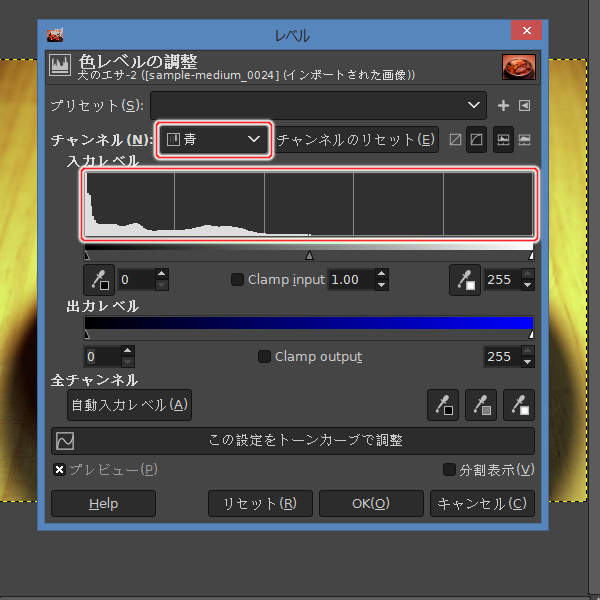Click the GIMP app icon in title bar
The image size is (600, 600).
55,35
